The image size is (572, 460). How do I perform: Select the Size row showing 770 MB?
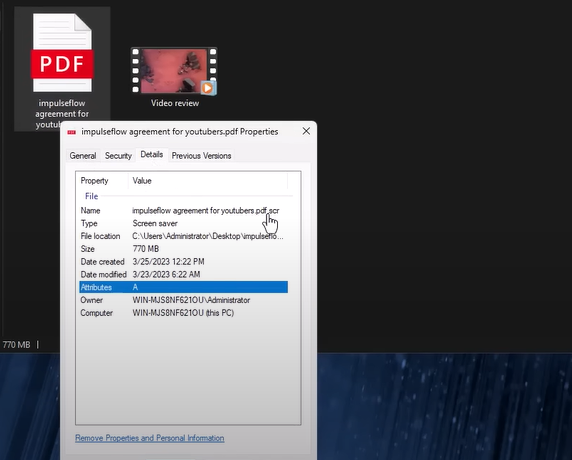pyautogui.click(x=183, y=249)
